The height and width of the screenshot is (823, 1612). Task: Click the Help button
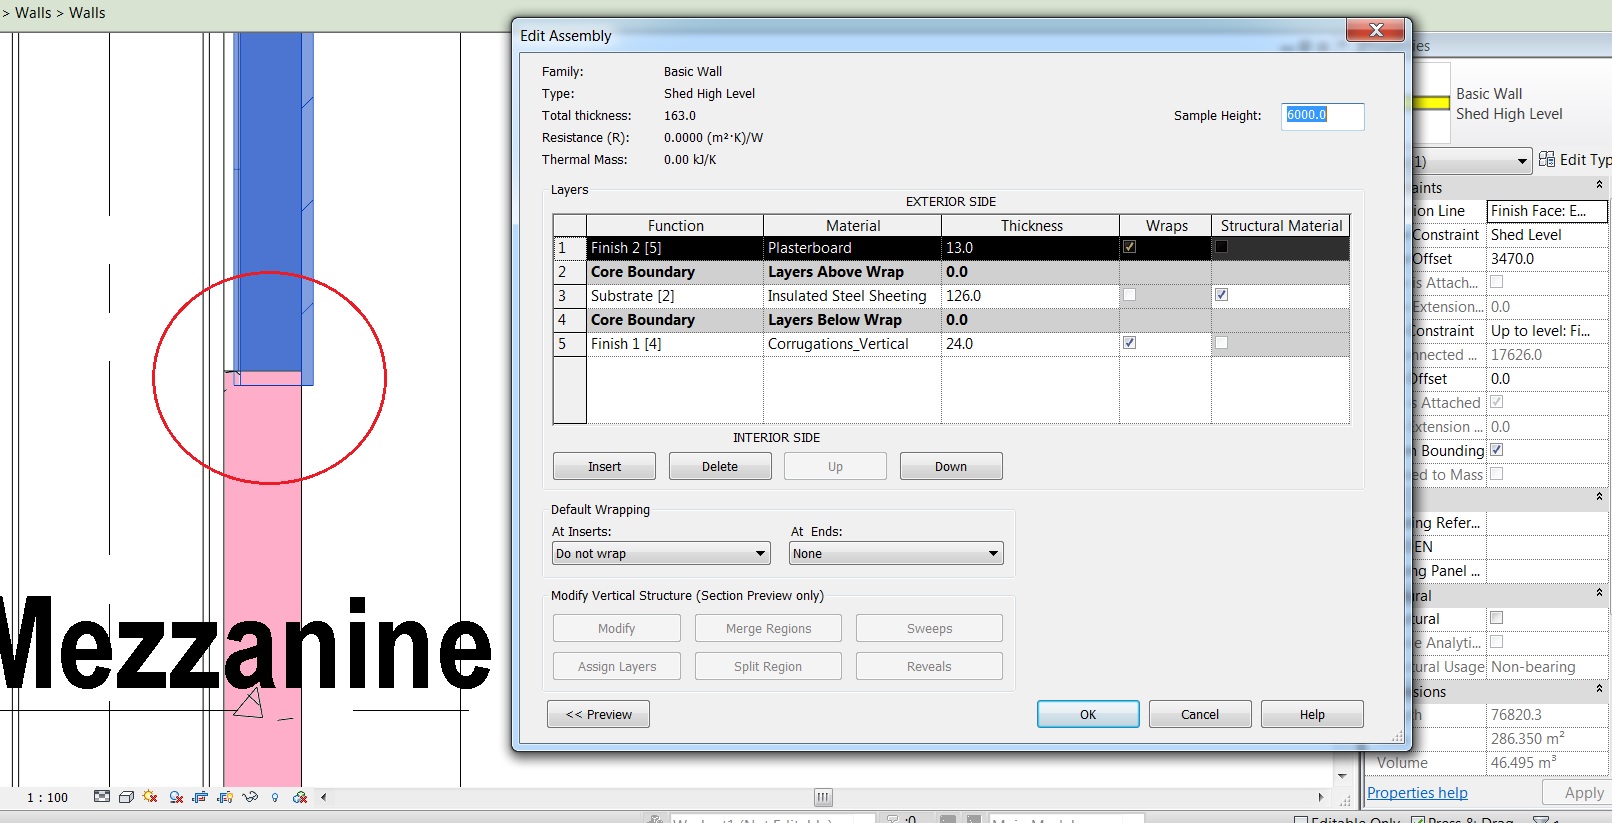click(x=1312, y=714)
